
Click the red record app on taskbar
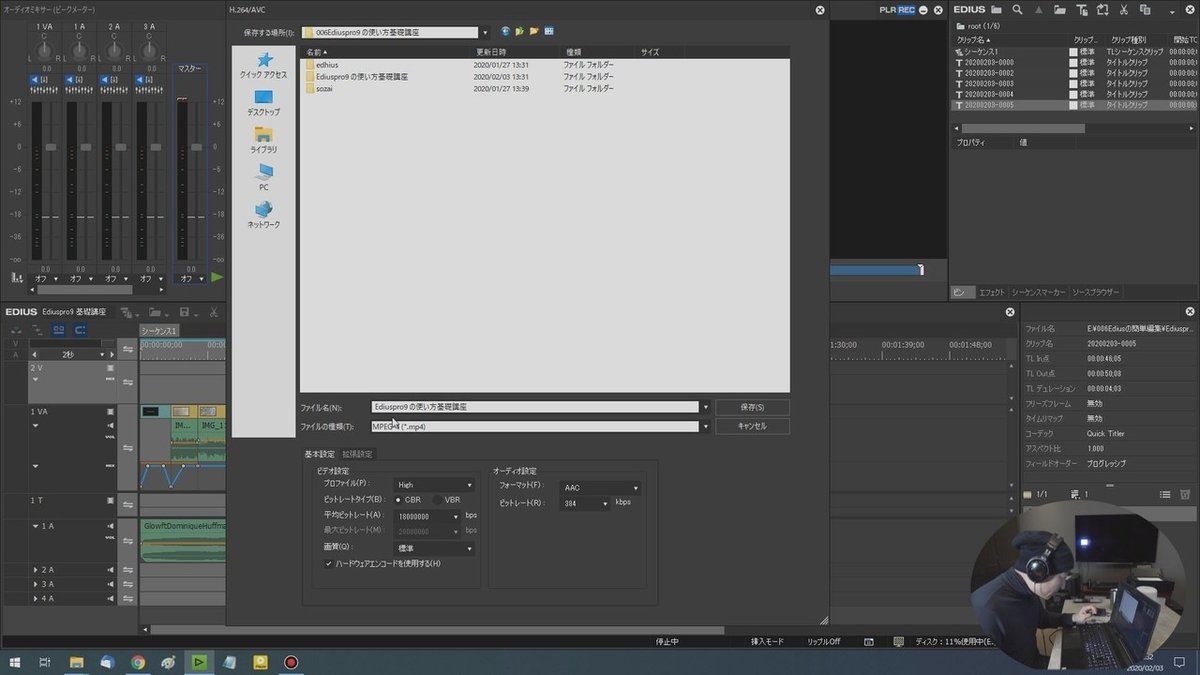(x=291, y=662)
